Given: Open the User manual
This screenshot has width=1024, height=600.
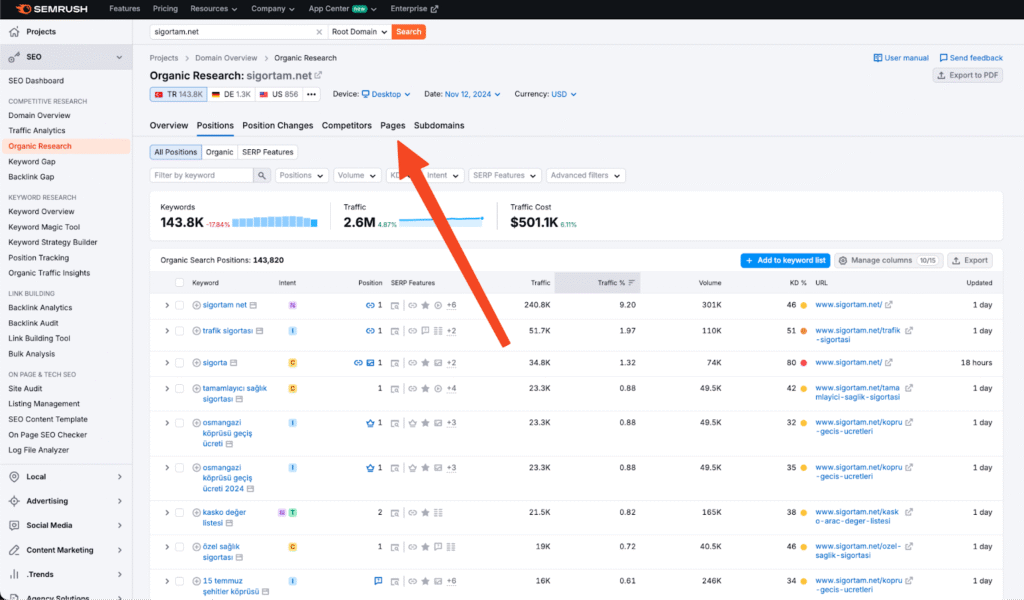Looking at the screenshot, I should click(x=900, y=58).
